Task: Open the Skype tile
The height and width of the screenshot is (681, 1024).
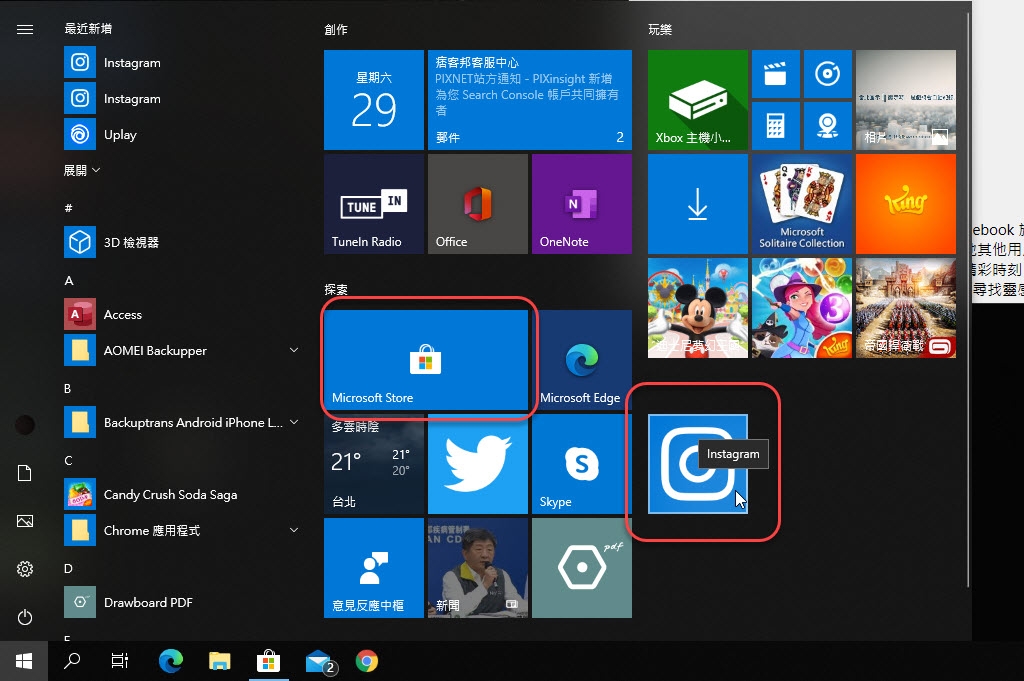Action: (x=581, y=465)
